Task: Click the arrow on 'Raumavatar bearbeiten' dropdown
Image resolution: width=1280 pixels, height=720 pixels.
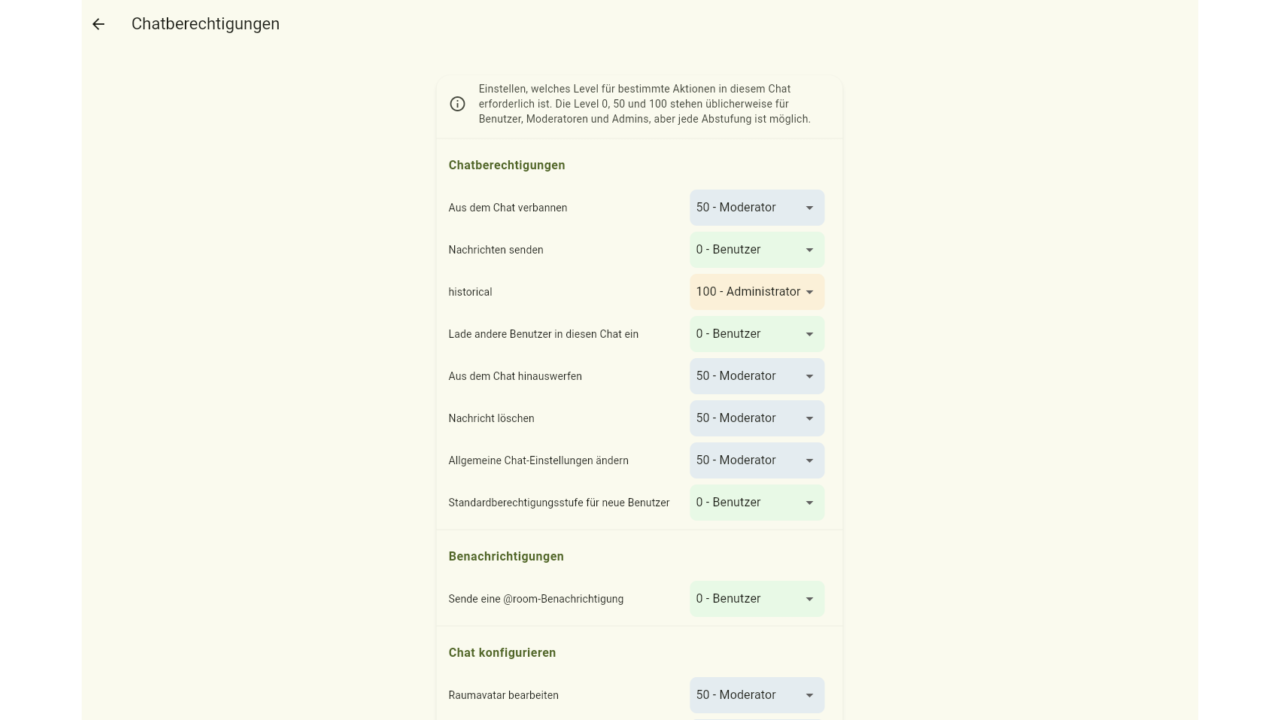Action: point(810,696)
